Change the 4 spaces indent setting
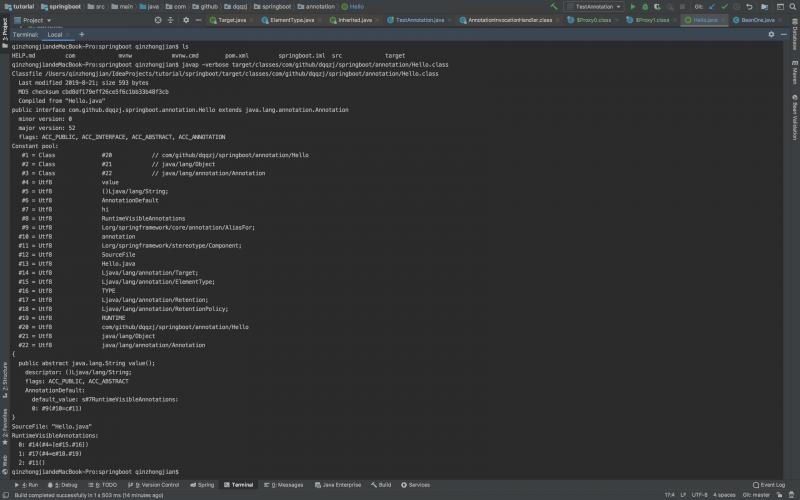The width and height of the screenshot is (800, 500). point(724,495)
